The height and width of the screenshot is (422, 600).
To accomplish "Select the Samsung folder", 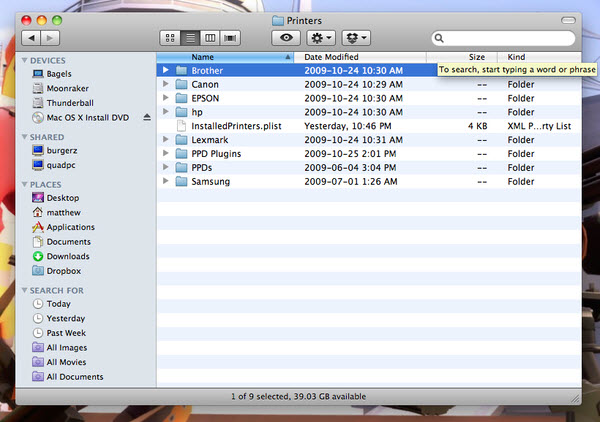I will [369, 181].
